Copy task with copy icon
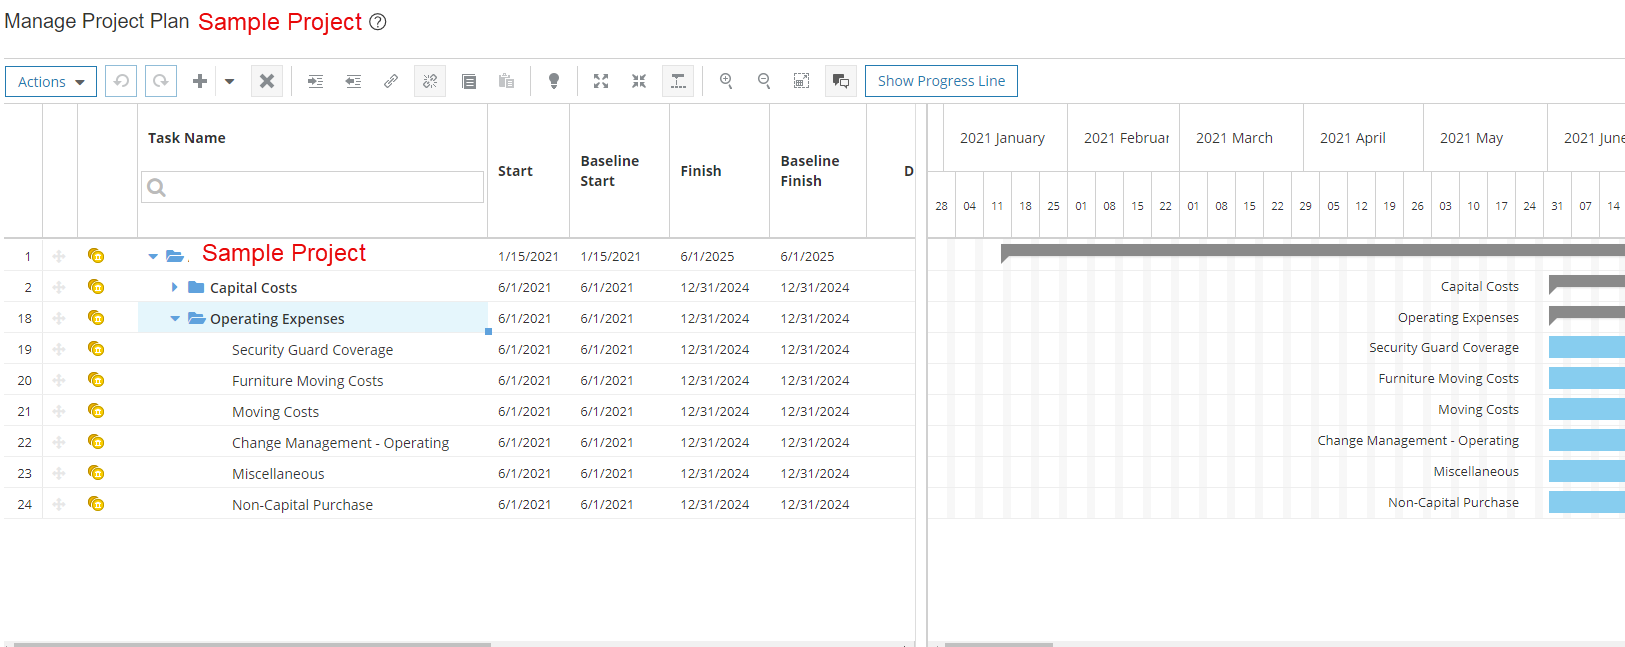The width and height of the screenshot is (1625, 647). pos(469,81)
